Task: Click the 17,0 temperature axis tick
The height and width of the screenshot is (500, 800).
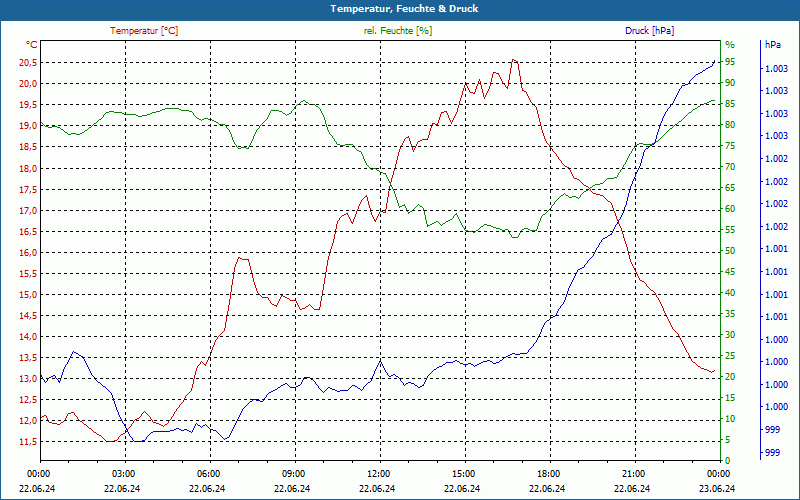Action: [x=28, y=211]
